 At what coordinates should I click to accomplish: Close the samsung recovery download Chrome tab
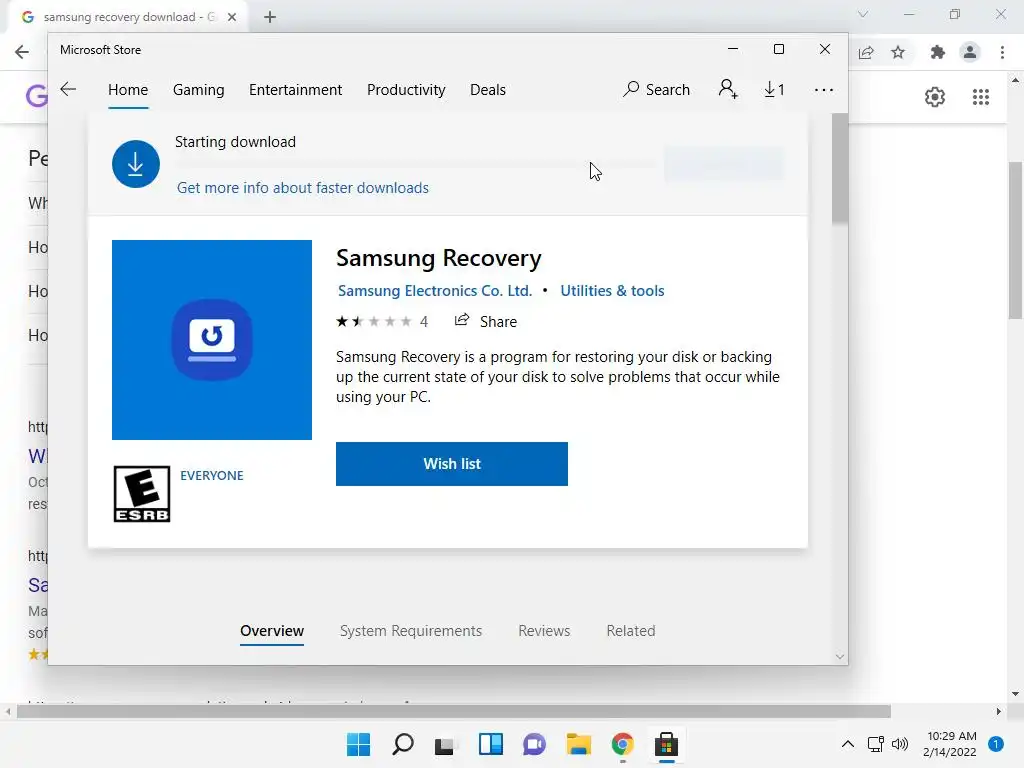[x=232, y=17]
